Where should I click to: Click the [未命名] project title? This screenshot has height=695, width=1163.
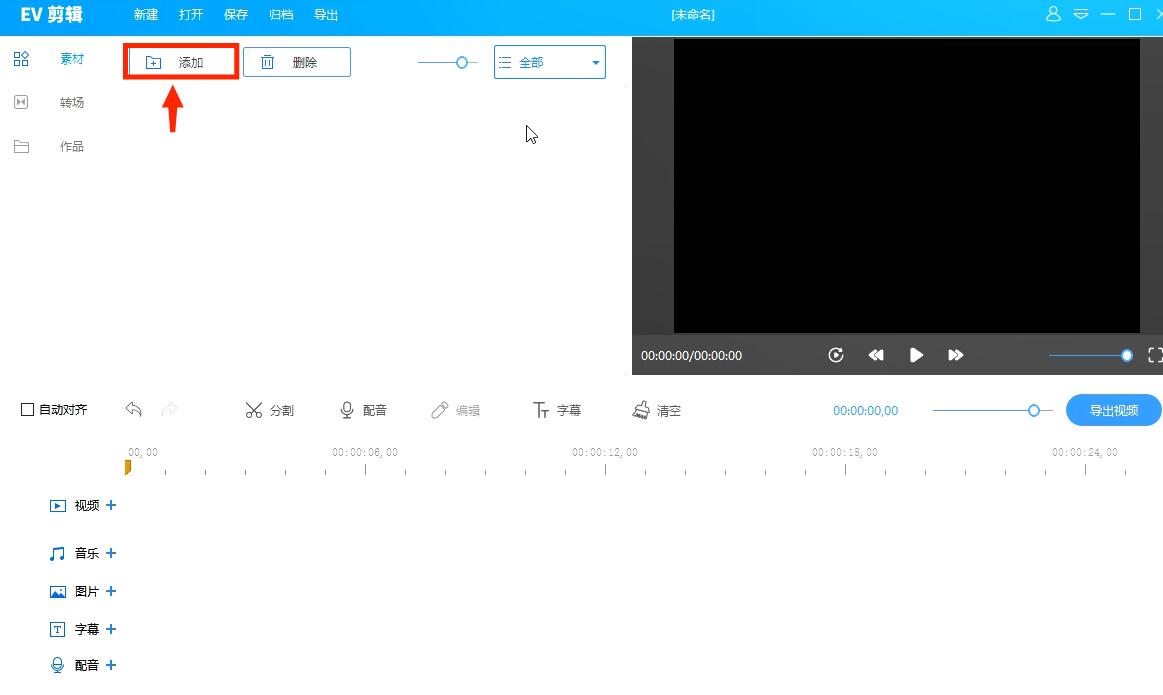(x=693, y=15)
